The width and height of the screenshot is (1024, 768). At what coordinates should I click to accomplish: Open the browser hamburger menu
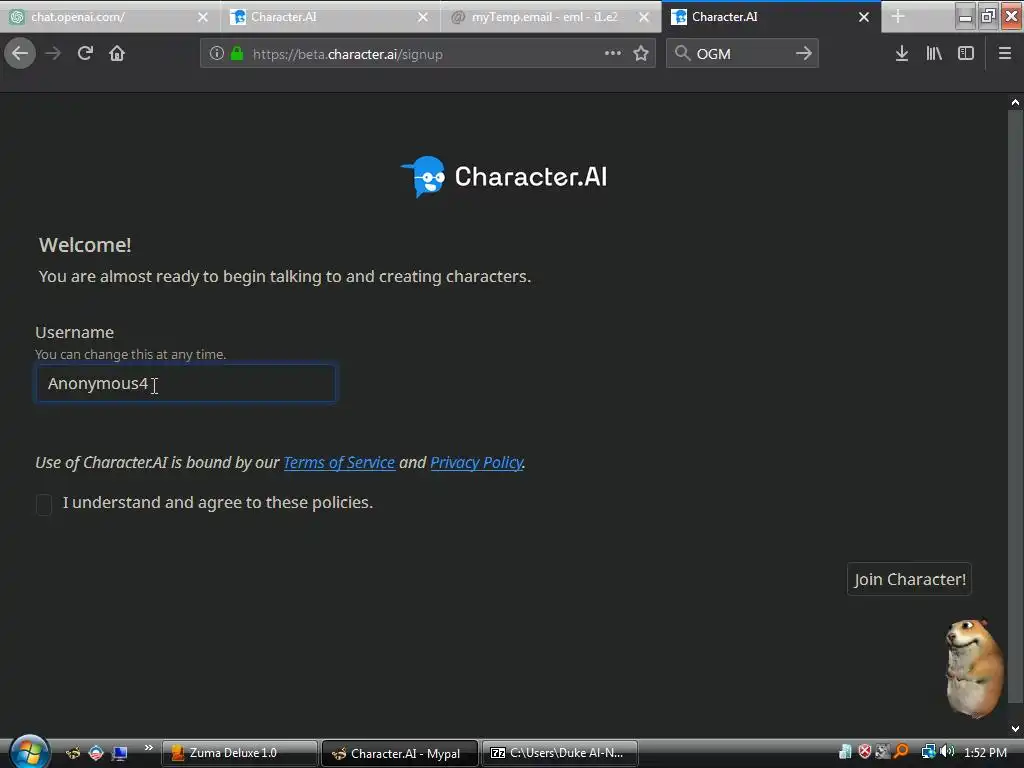(1005, 54)
